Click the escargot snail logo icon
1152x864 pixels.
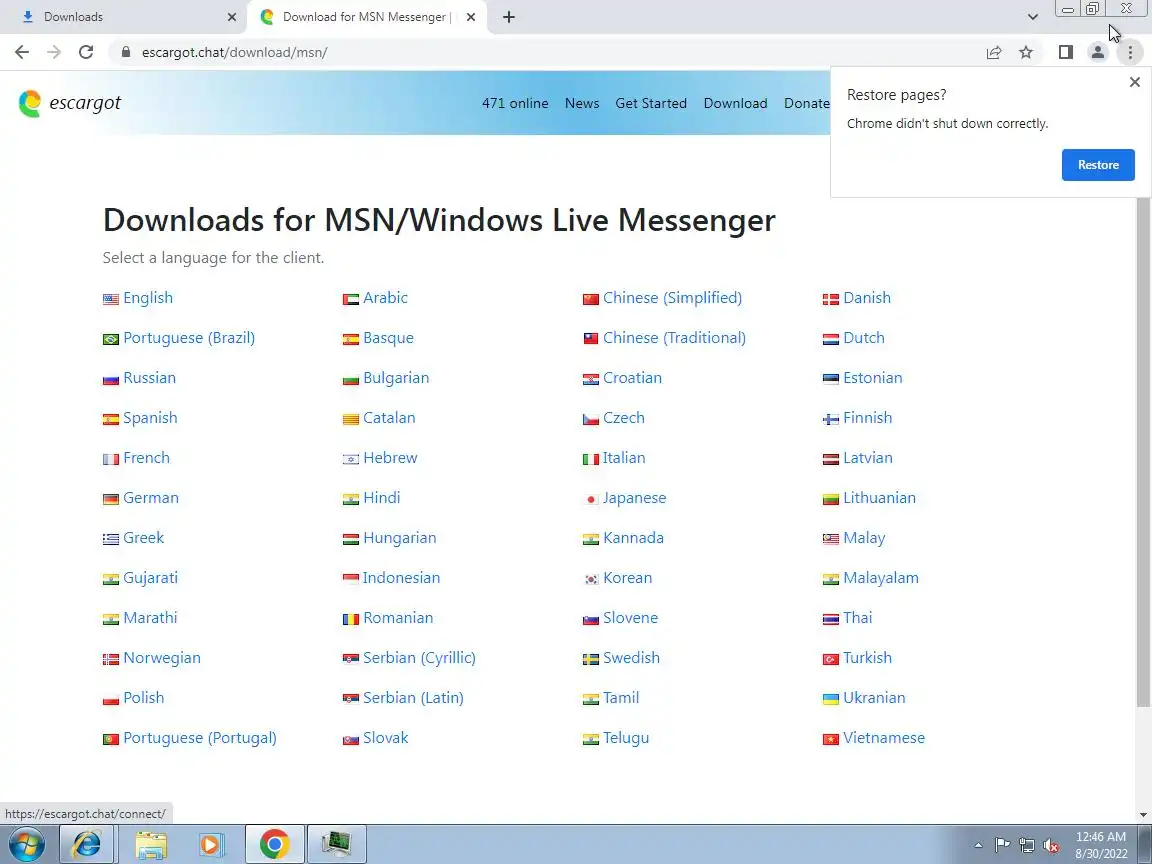tap(30, 104)
